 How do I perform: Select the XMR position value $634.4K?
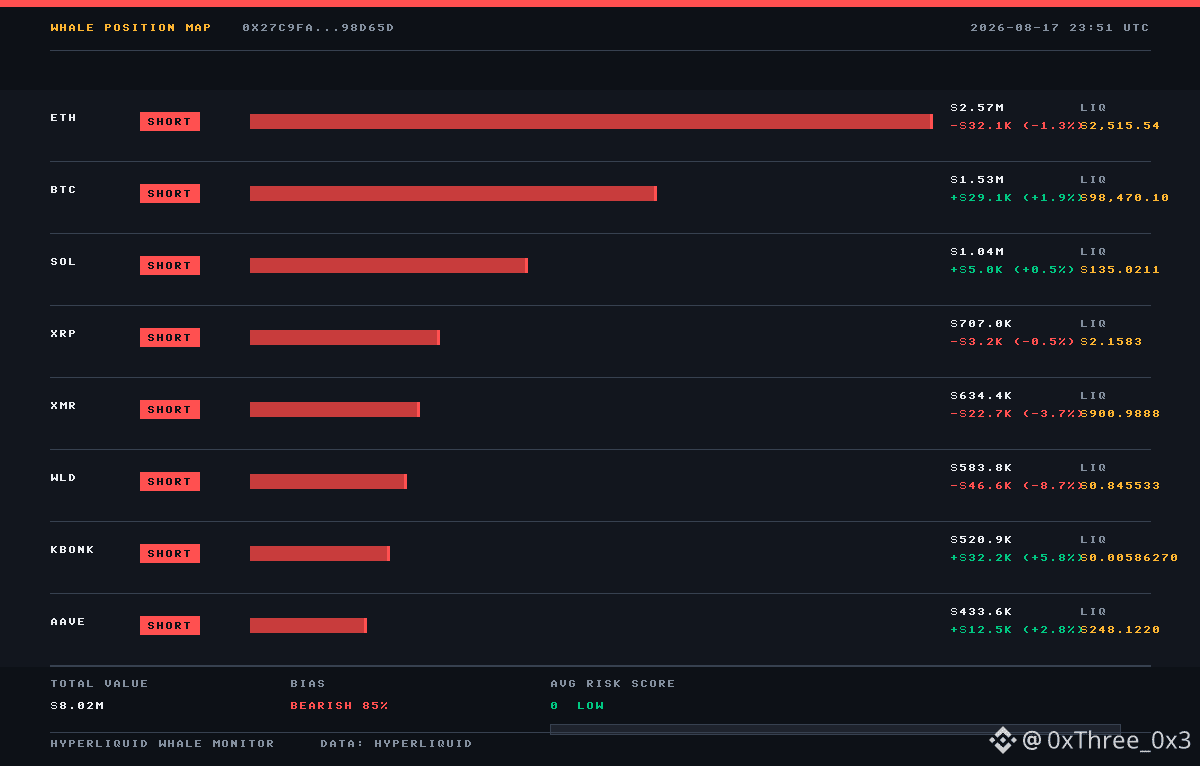pos(981,396)
